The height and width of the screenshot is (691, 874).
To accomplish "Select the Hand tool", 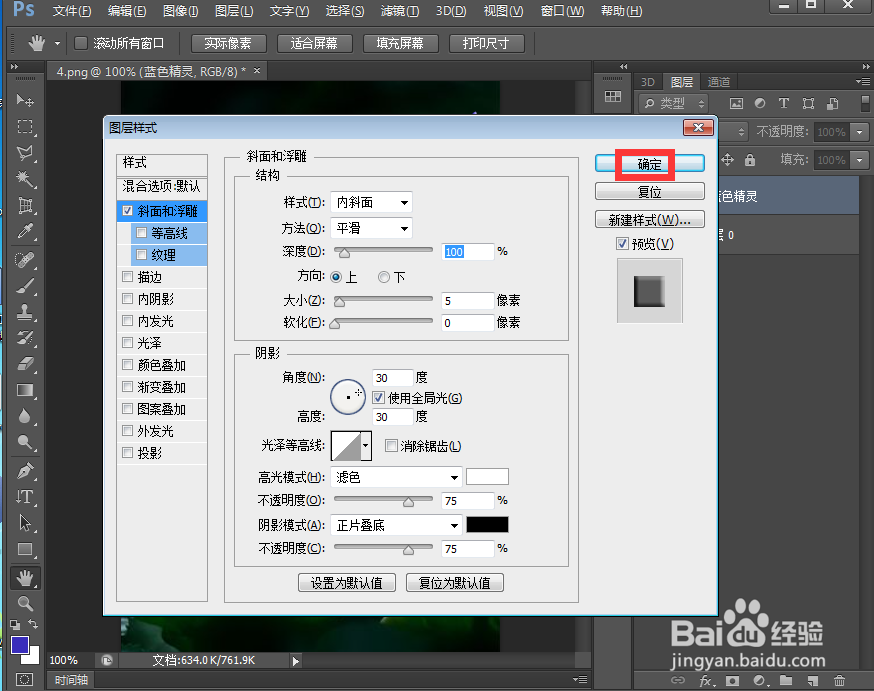I will [x=24, y=577].
